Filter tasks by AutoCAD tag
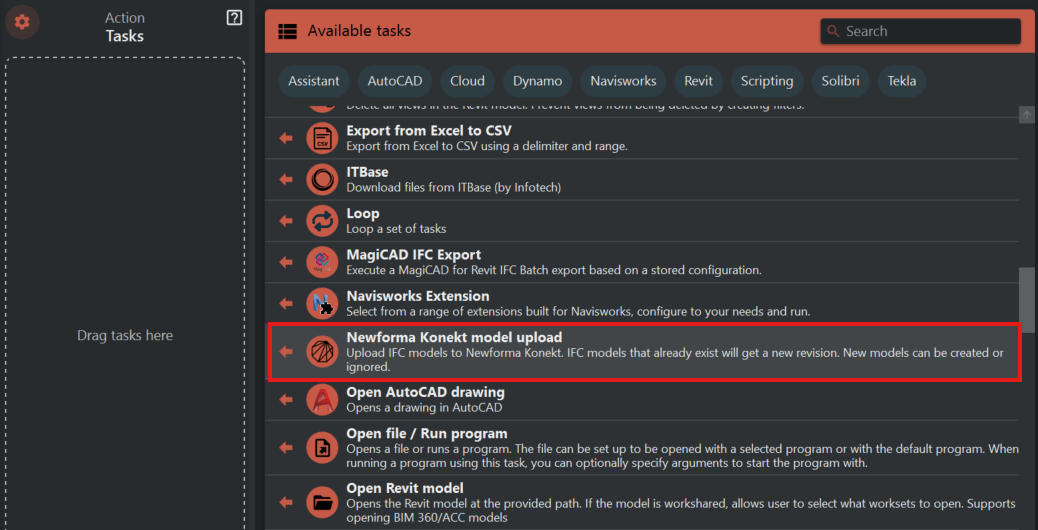Screen dimensions: 1038x530 click(x=395, y=81)
